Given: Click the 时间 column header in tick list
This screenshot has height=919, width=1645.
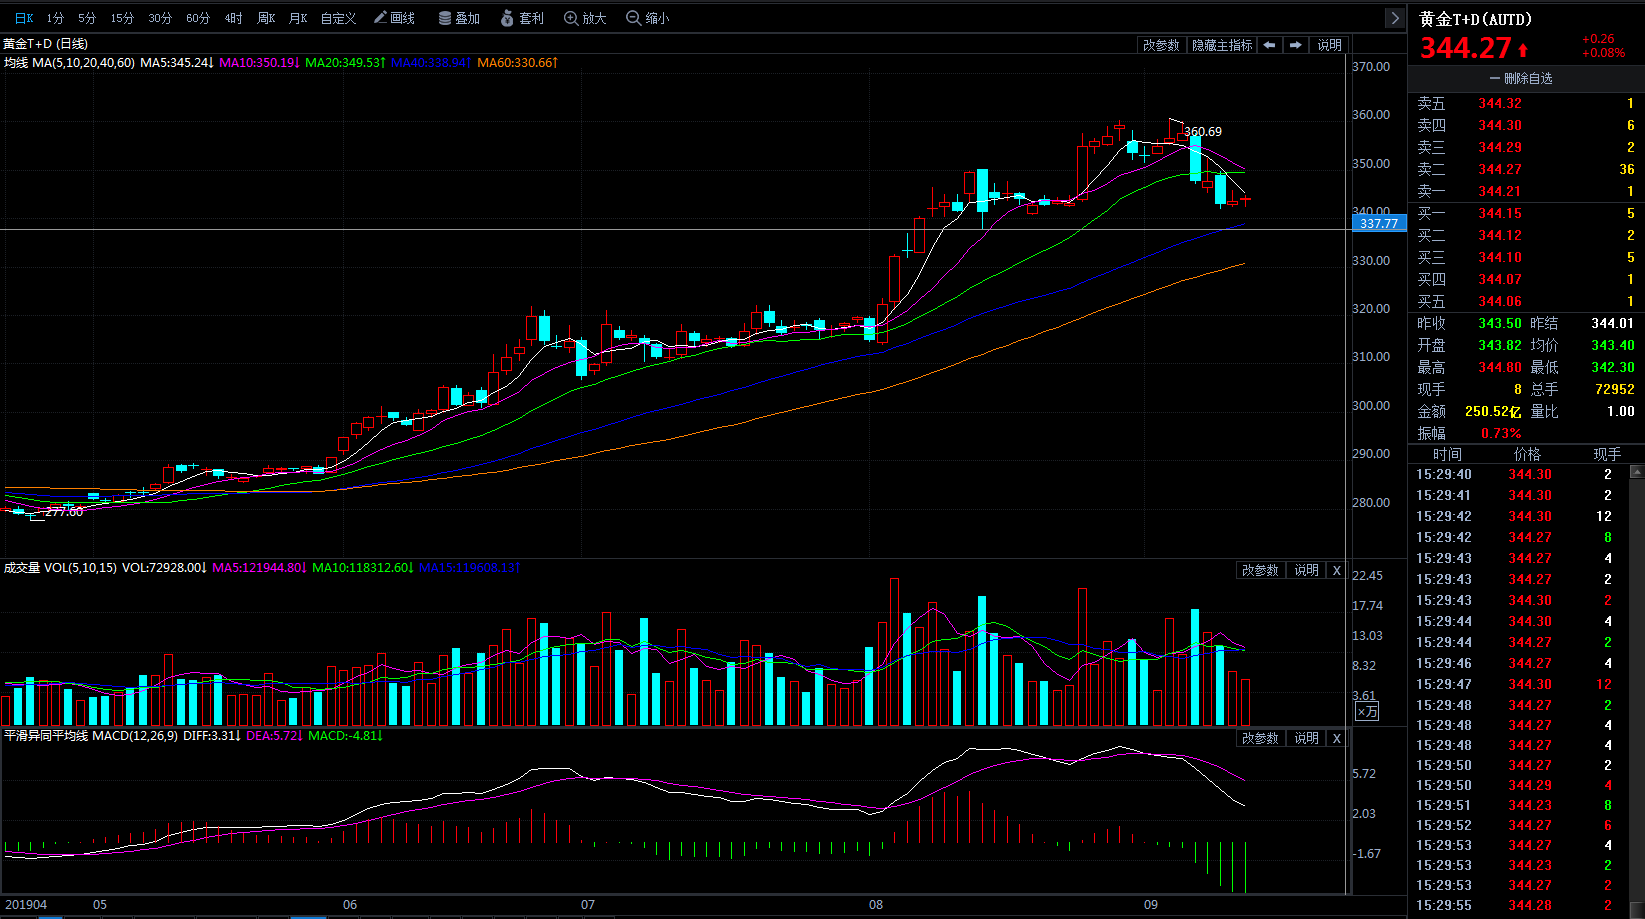Looking at the screenshot, I should (x=1446, y=454).
